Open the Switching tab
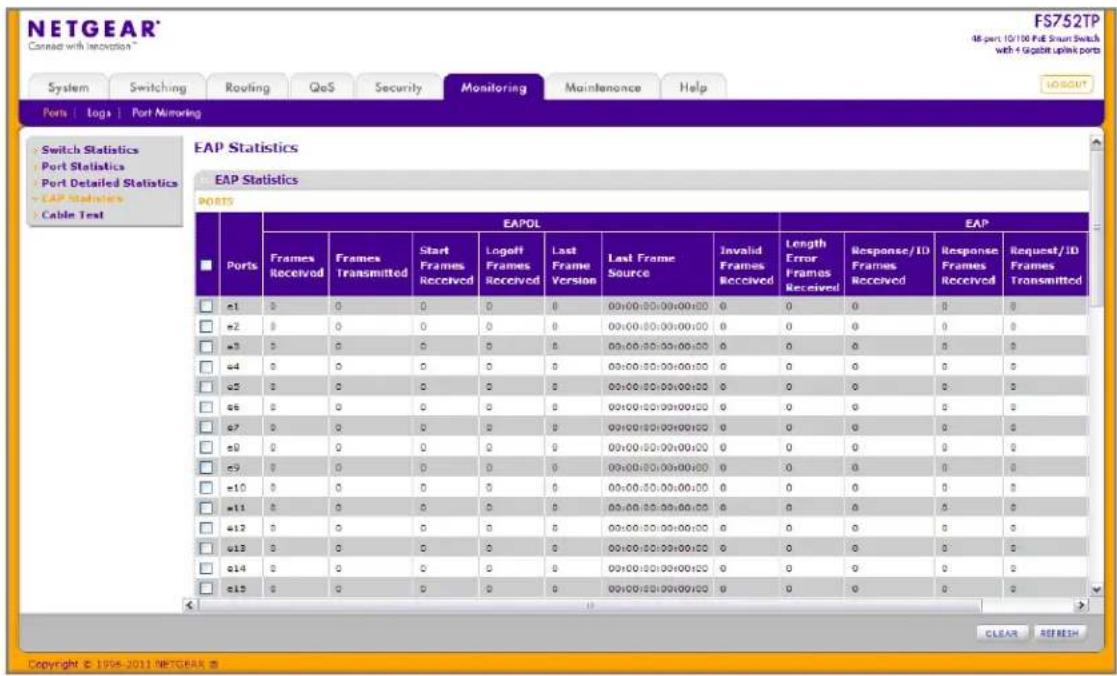Image resolution: width=1117 pixels, height=676 pixels. 157,88
